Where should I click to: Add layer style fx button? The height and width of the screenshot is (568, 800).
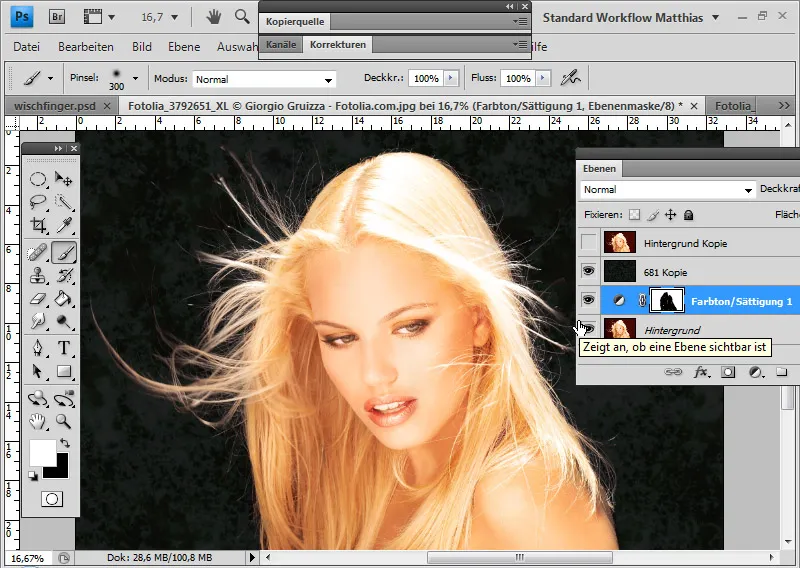702,372
